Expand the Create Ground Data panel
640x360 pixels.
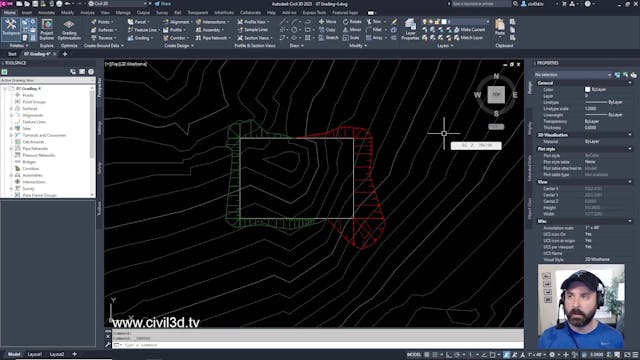[104, 46]
